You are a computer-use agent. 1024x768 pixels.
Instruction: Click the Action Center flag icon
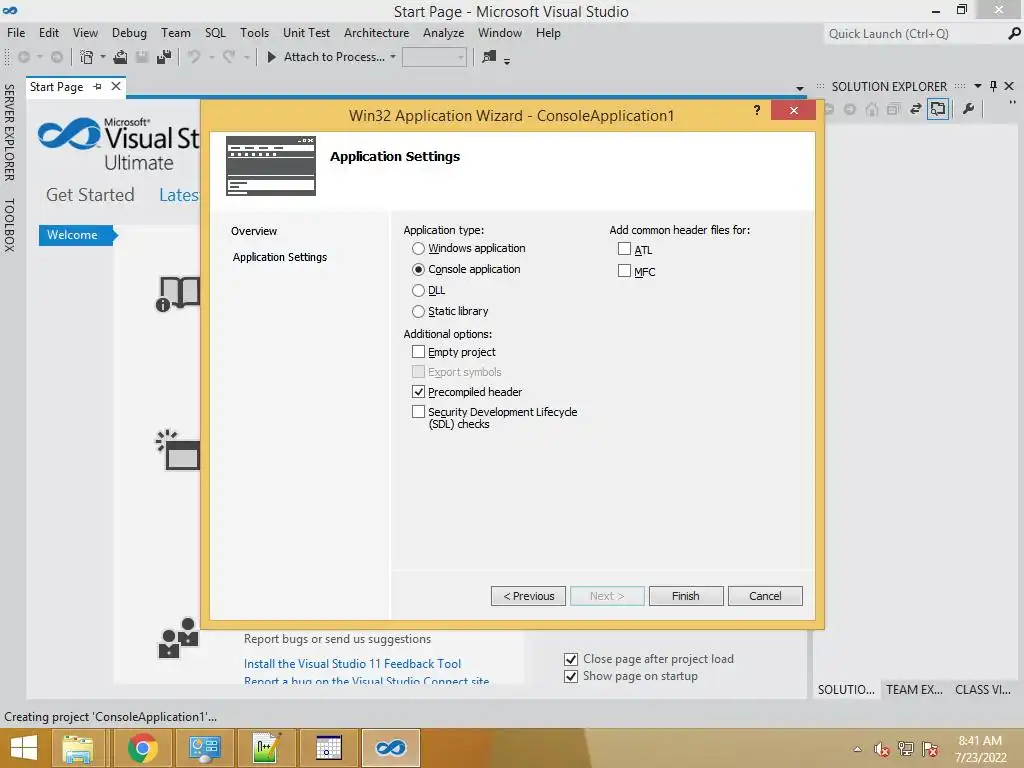(931, 749)
